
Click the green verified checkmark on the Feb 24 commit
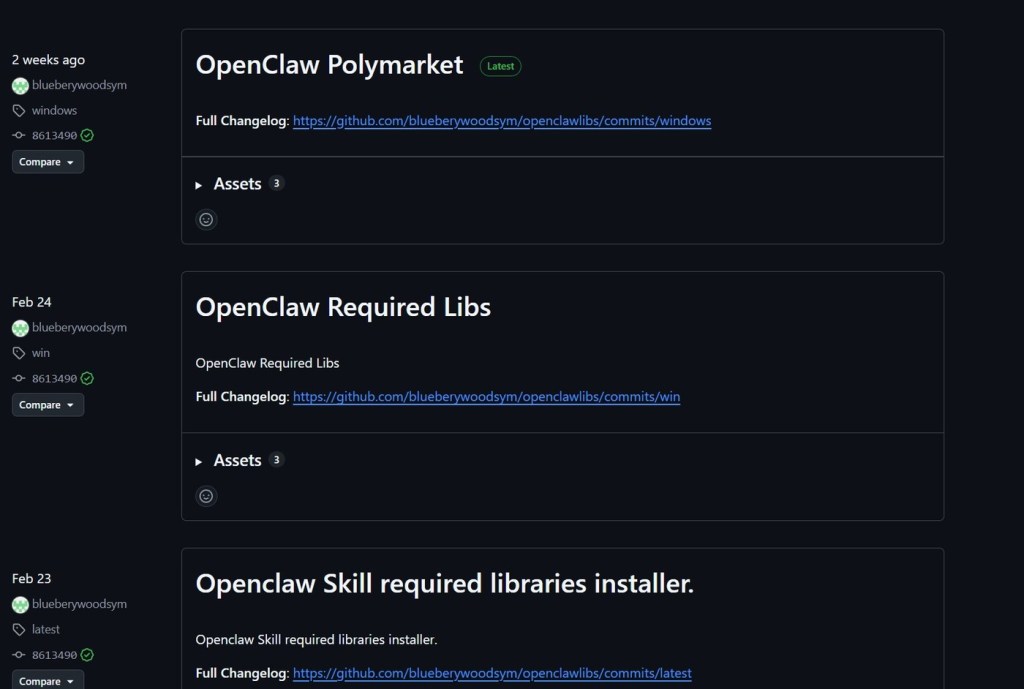click(87, 379)
